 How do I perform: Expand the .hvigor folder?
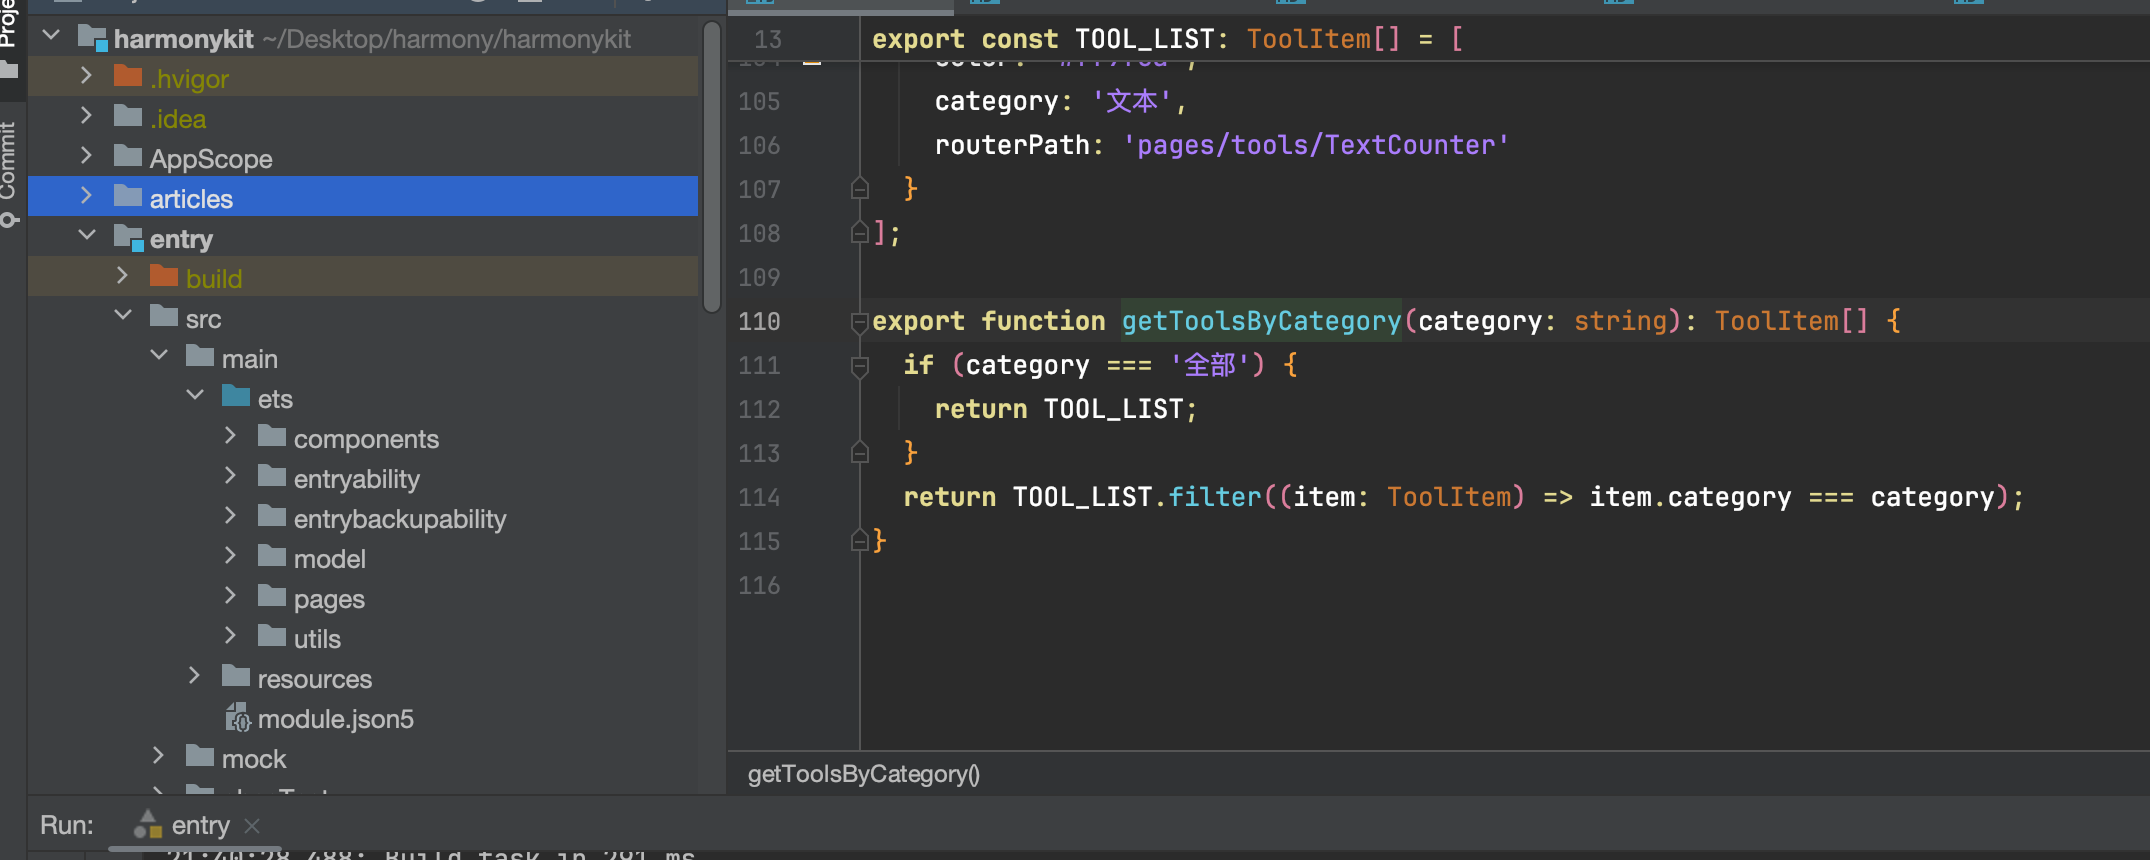[87, 76]
